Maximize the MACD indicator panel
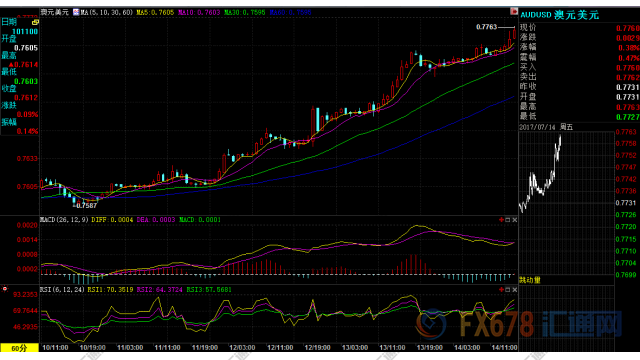 click(x=508, y=220)
